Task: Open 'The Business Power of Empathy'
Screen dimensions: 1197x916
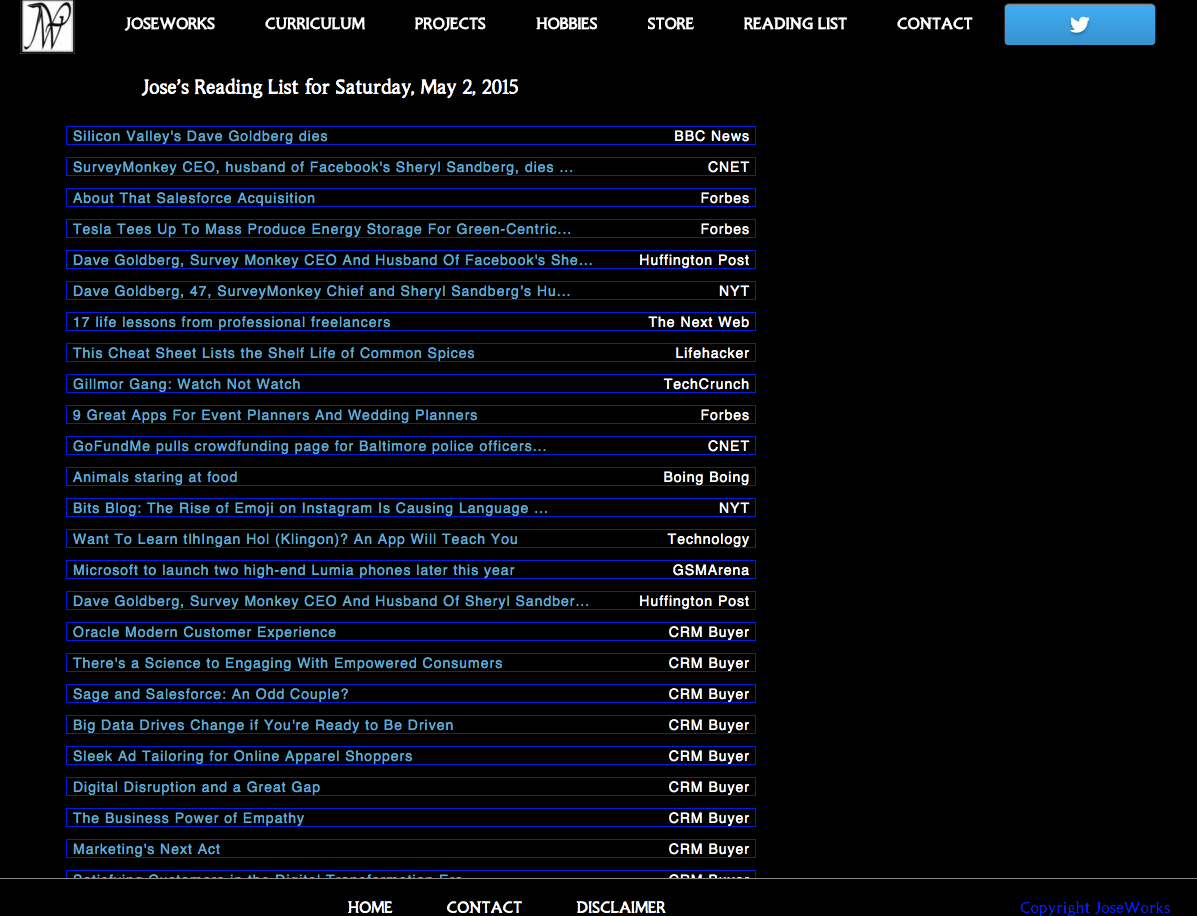Action: (x=188, y=818)
